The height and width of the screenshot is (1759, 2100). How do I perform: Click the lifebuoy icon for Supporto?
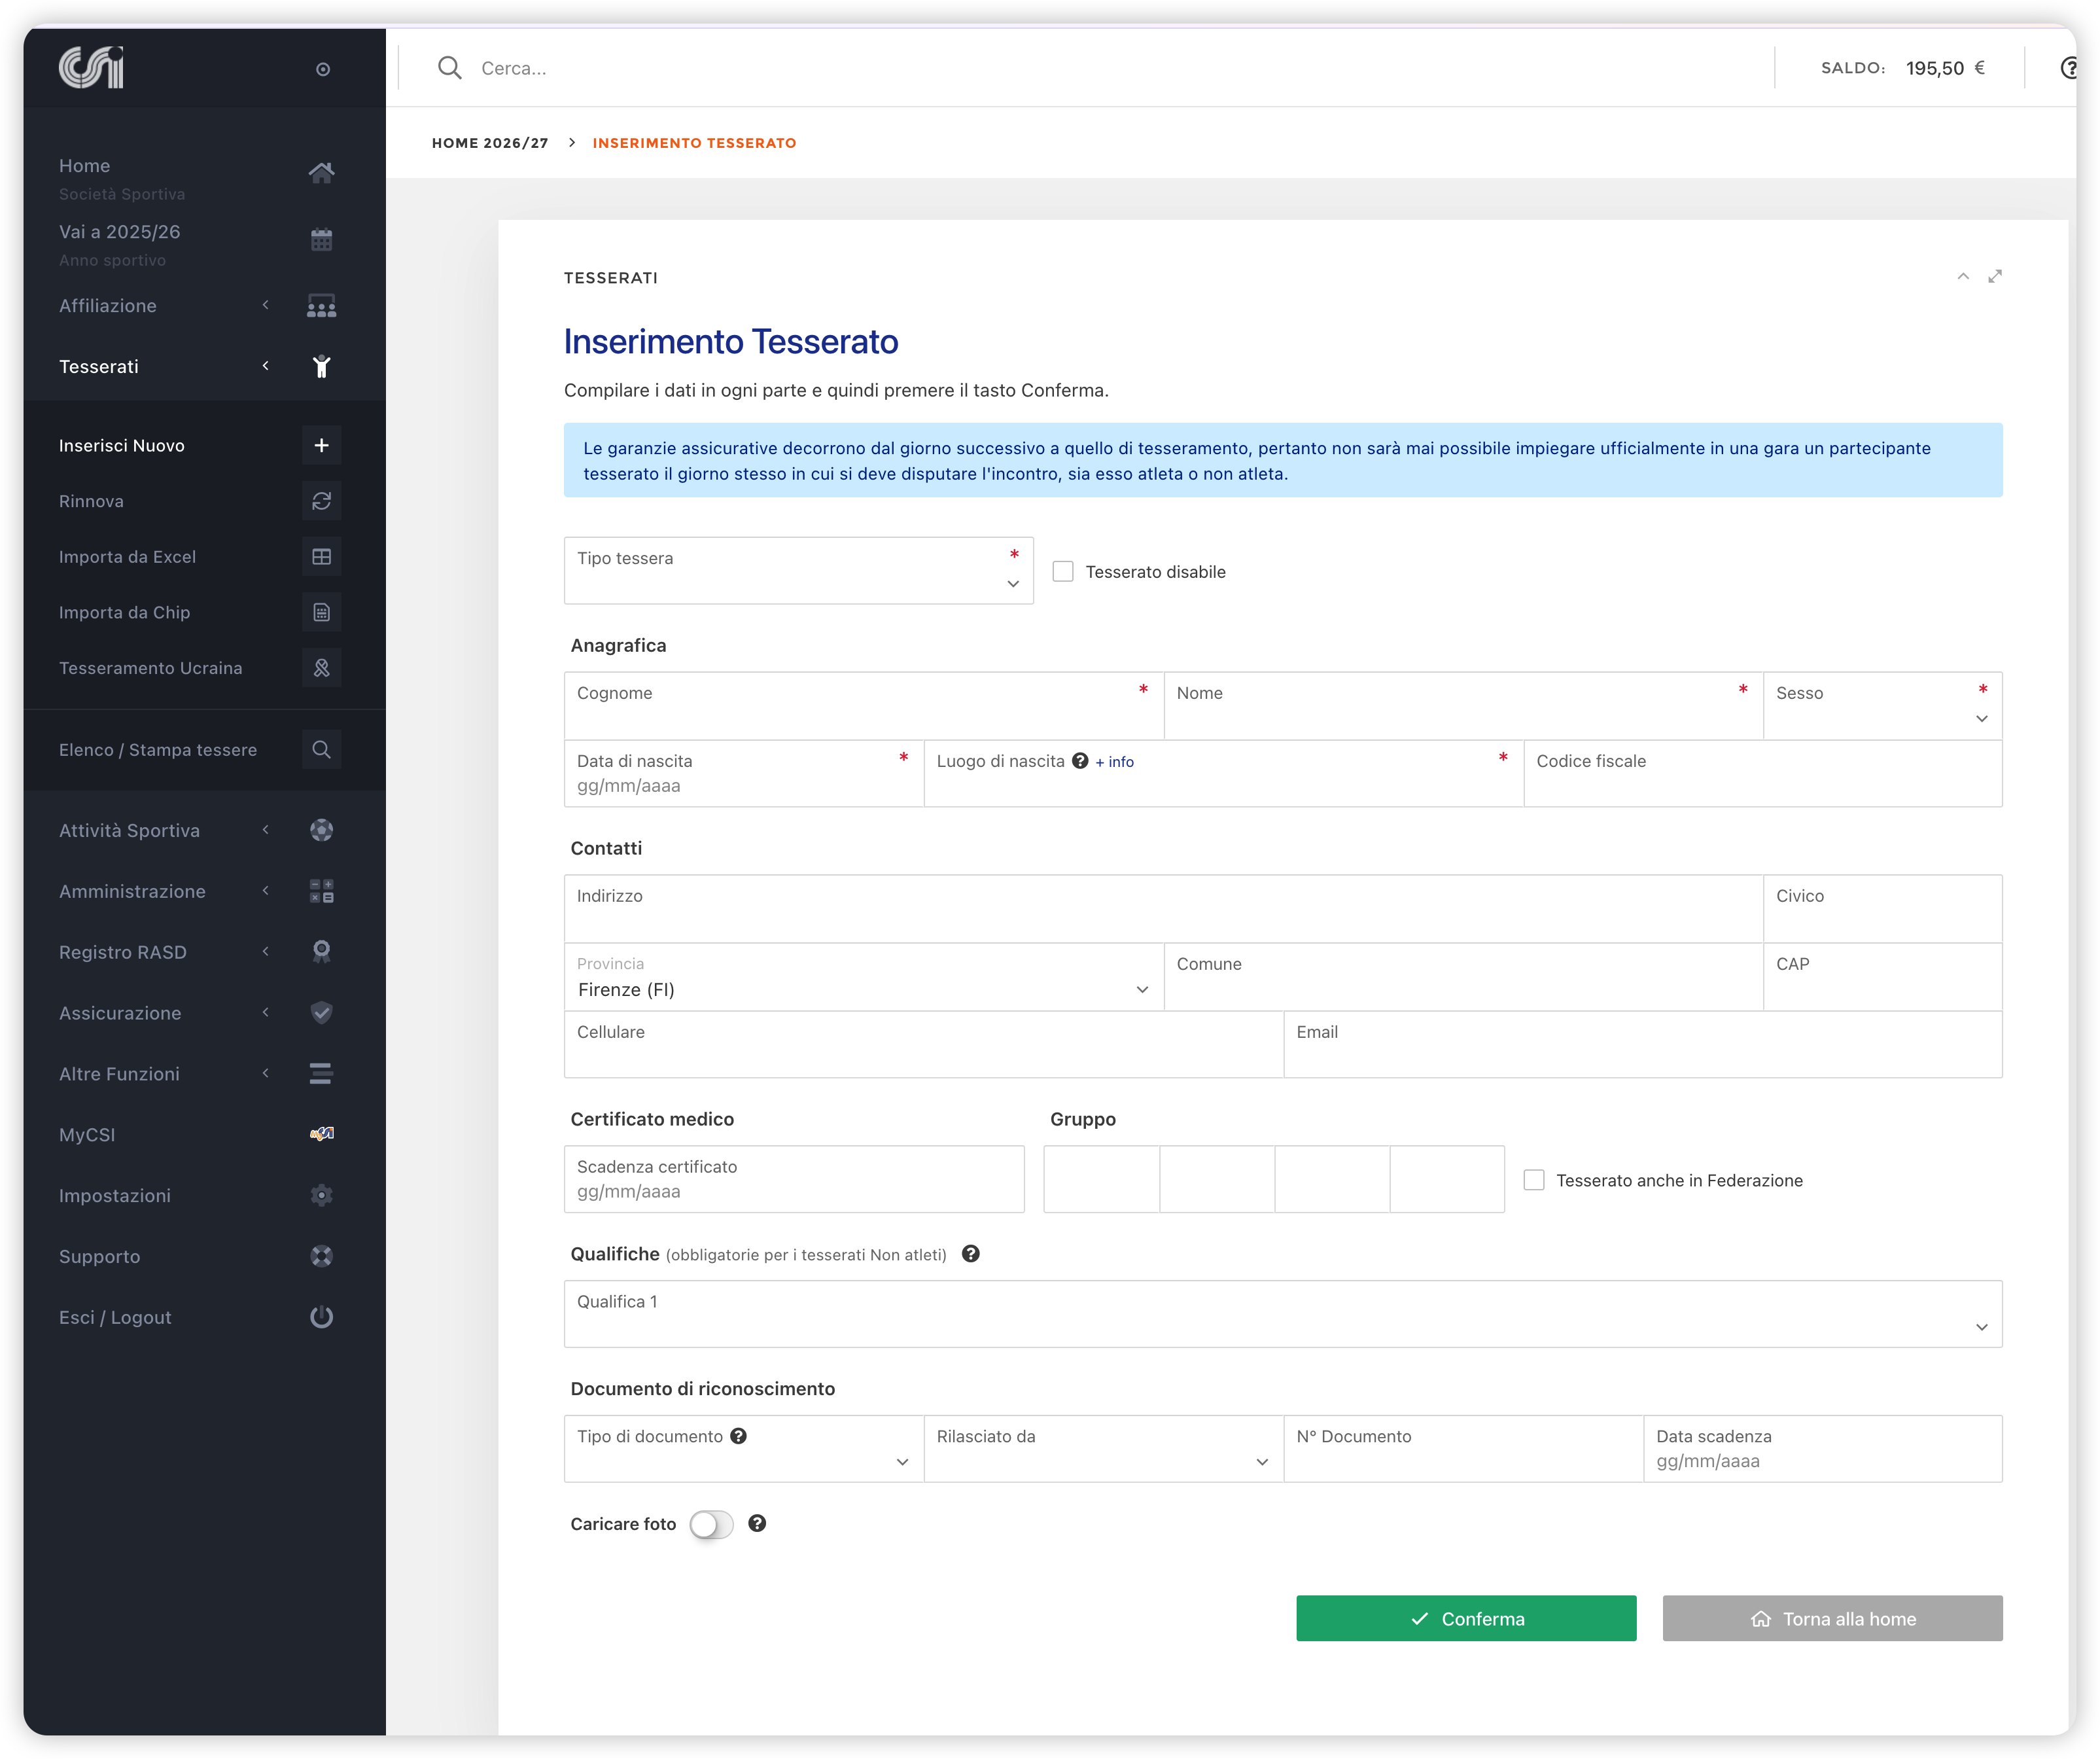[321, 1256]
